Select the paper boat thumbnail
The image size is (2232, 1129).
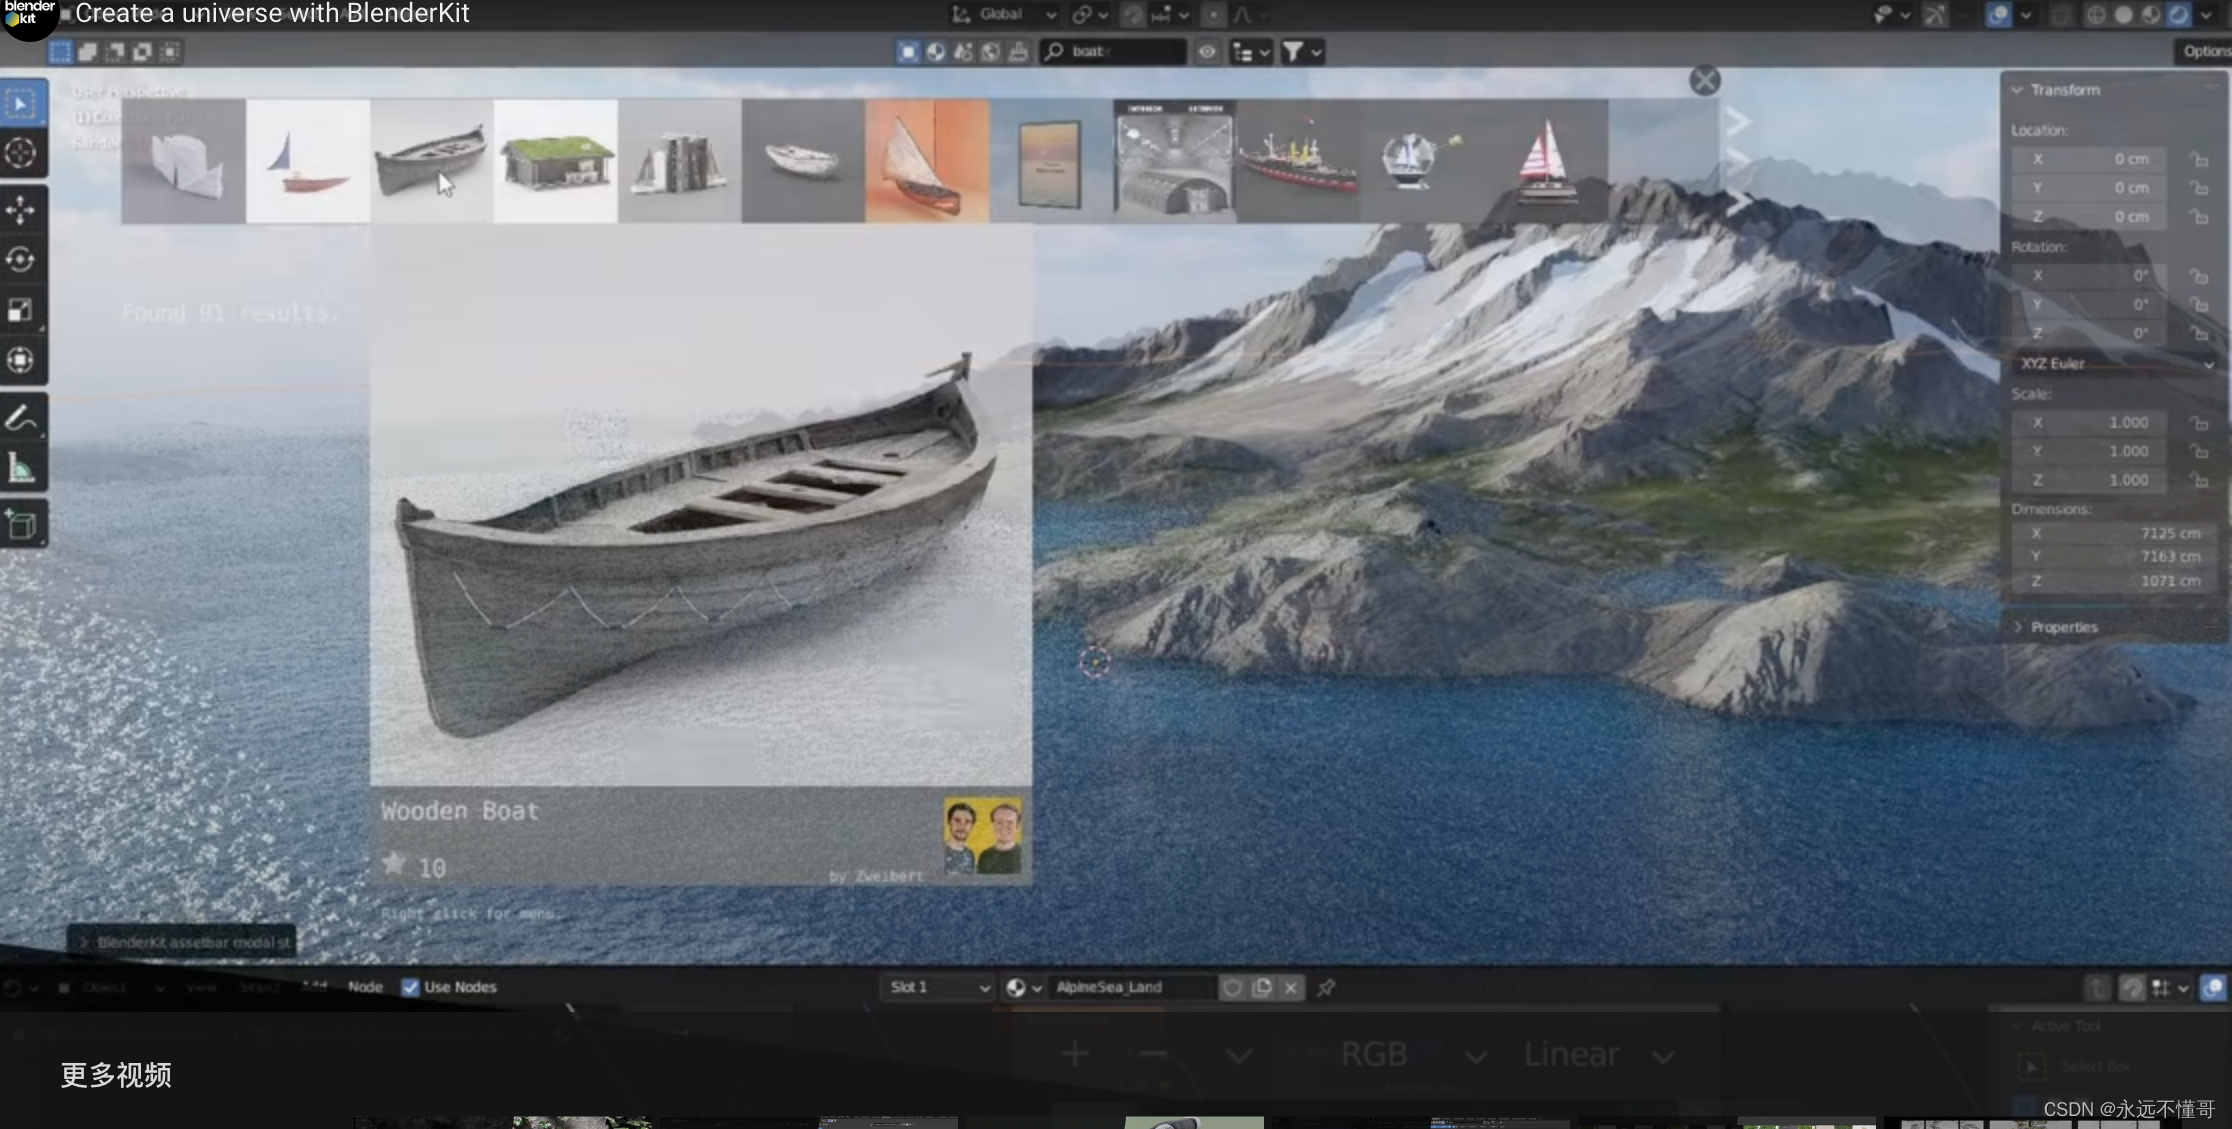tap(184, 161)
